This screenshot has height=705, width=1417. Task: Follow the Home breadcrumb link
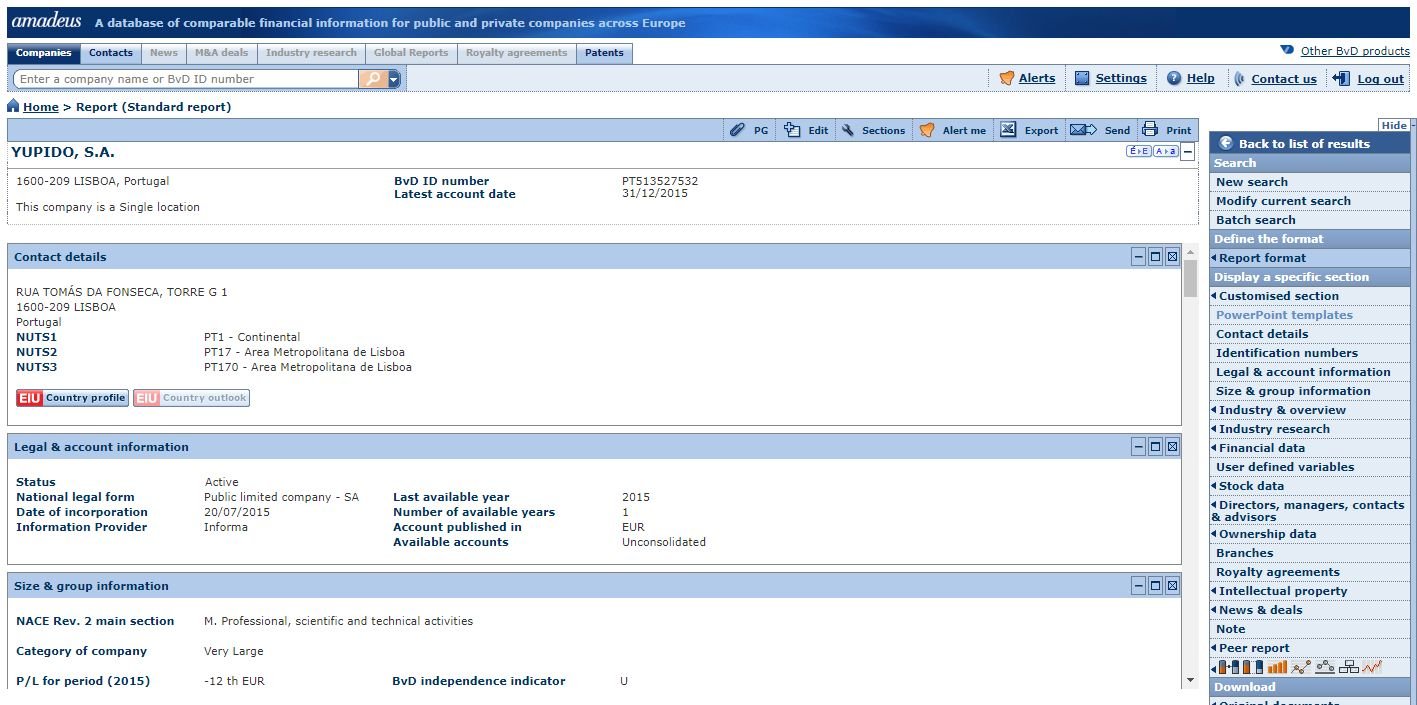point(41,107)
